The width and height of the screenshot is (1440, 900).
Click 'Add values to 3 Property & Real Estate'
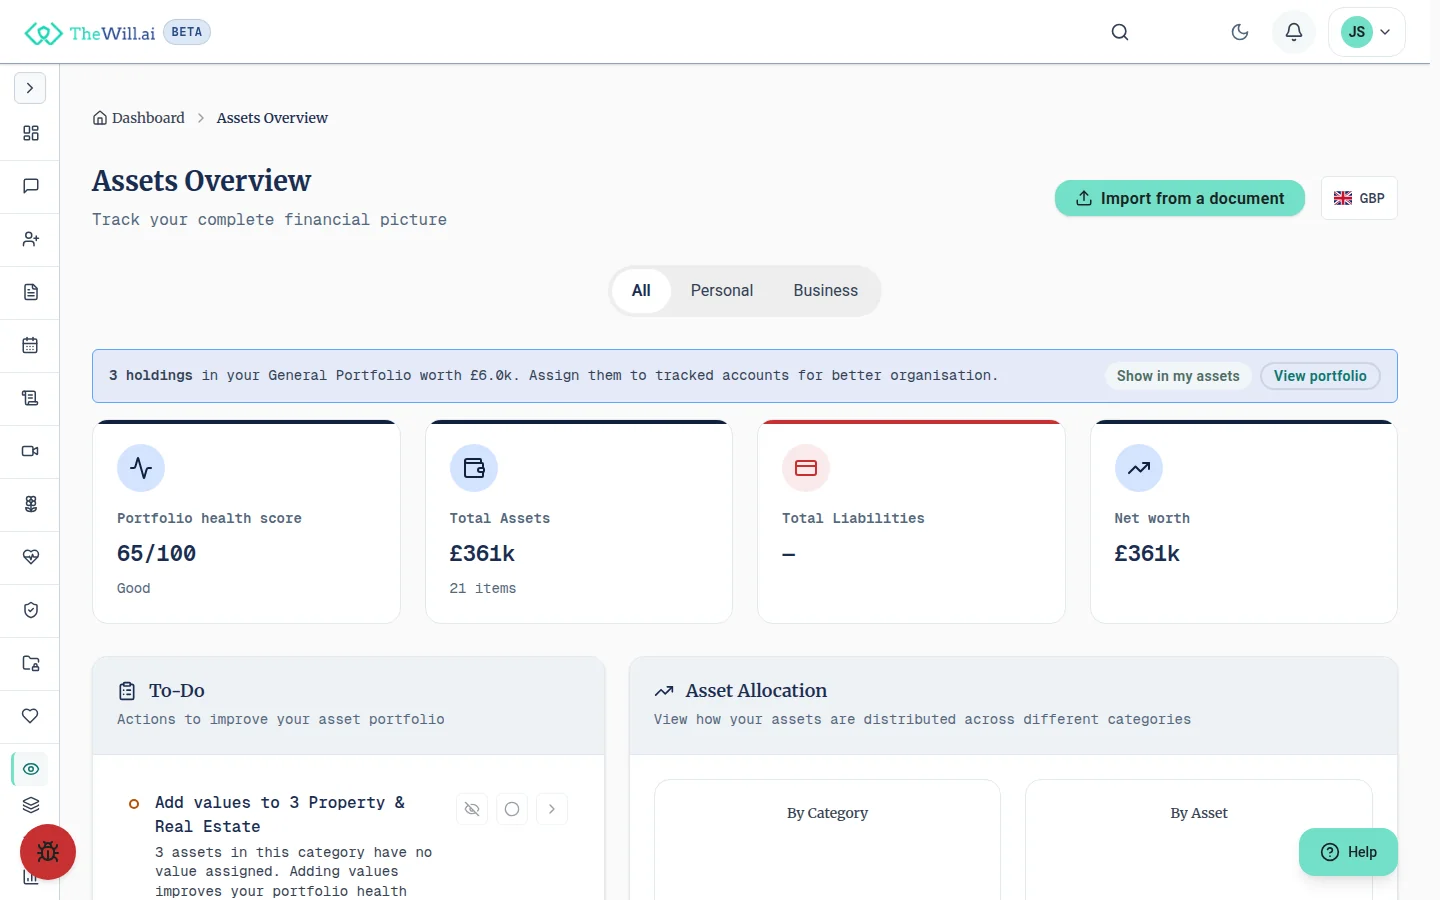click(280, 815)
